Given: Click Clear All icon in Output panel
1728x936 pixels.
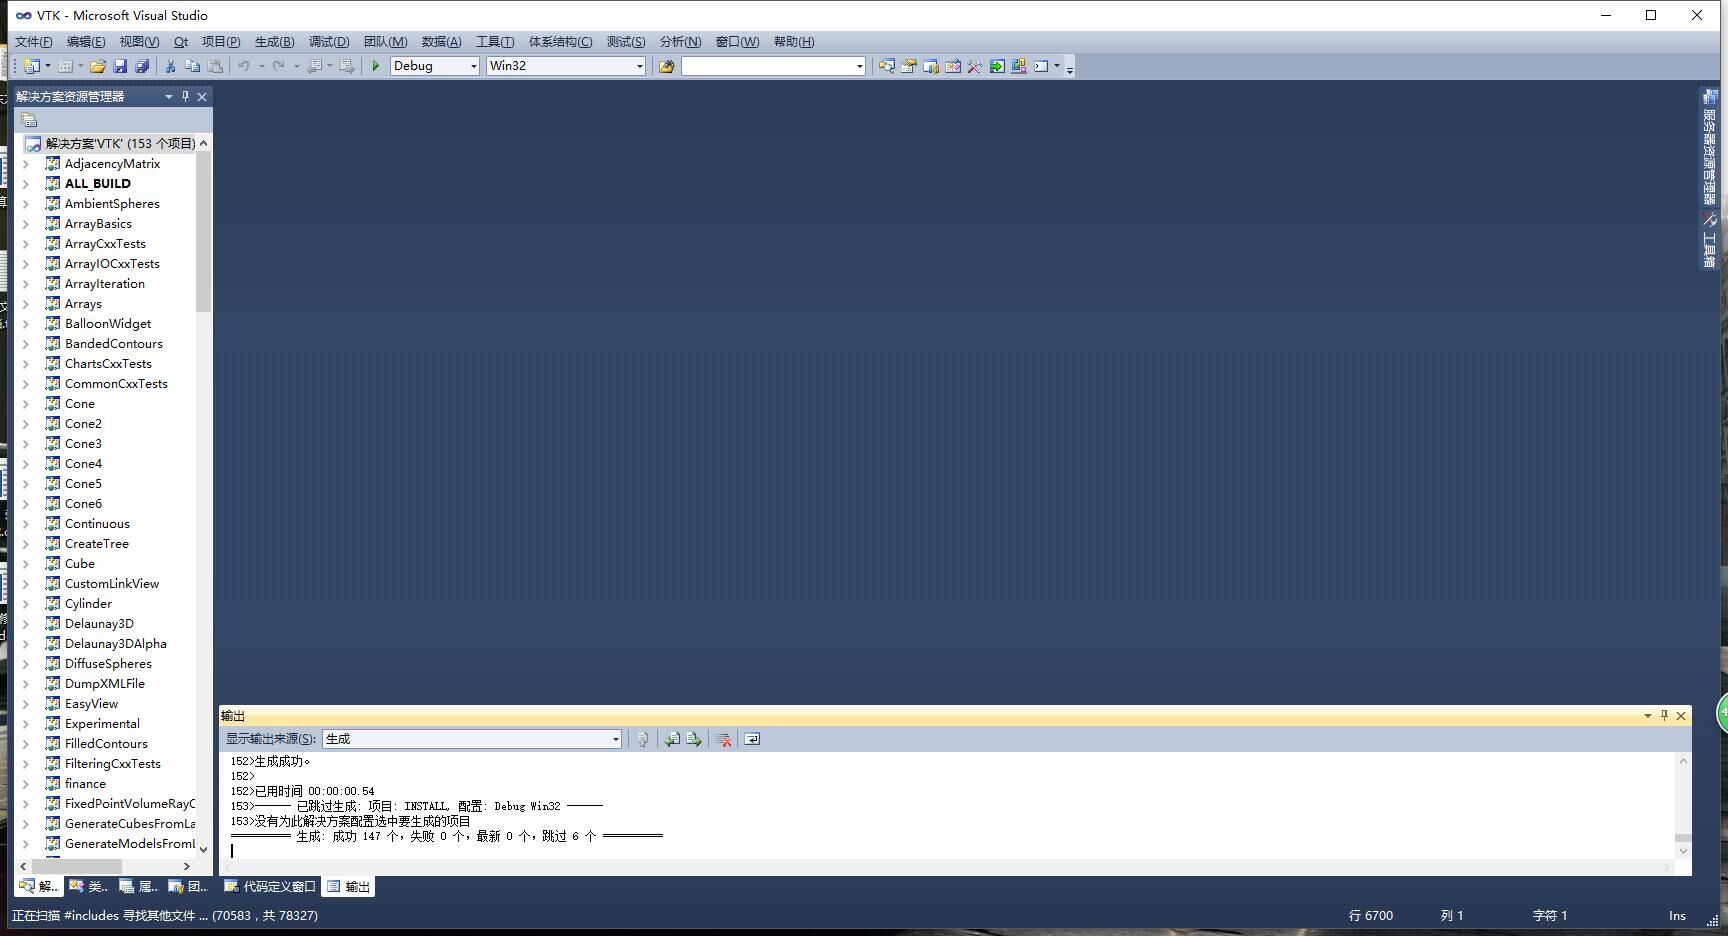Looking at the screenshot, I should [x=724, y=739].
